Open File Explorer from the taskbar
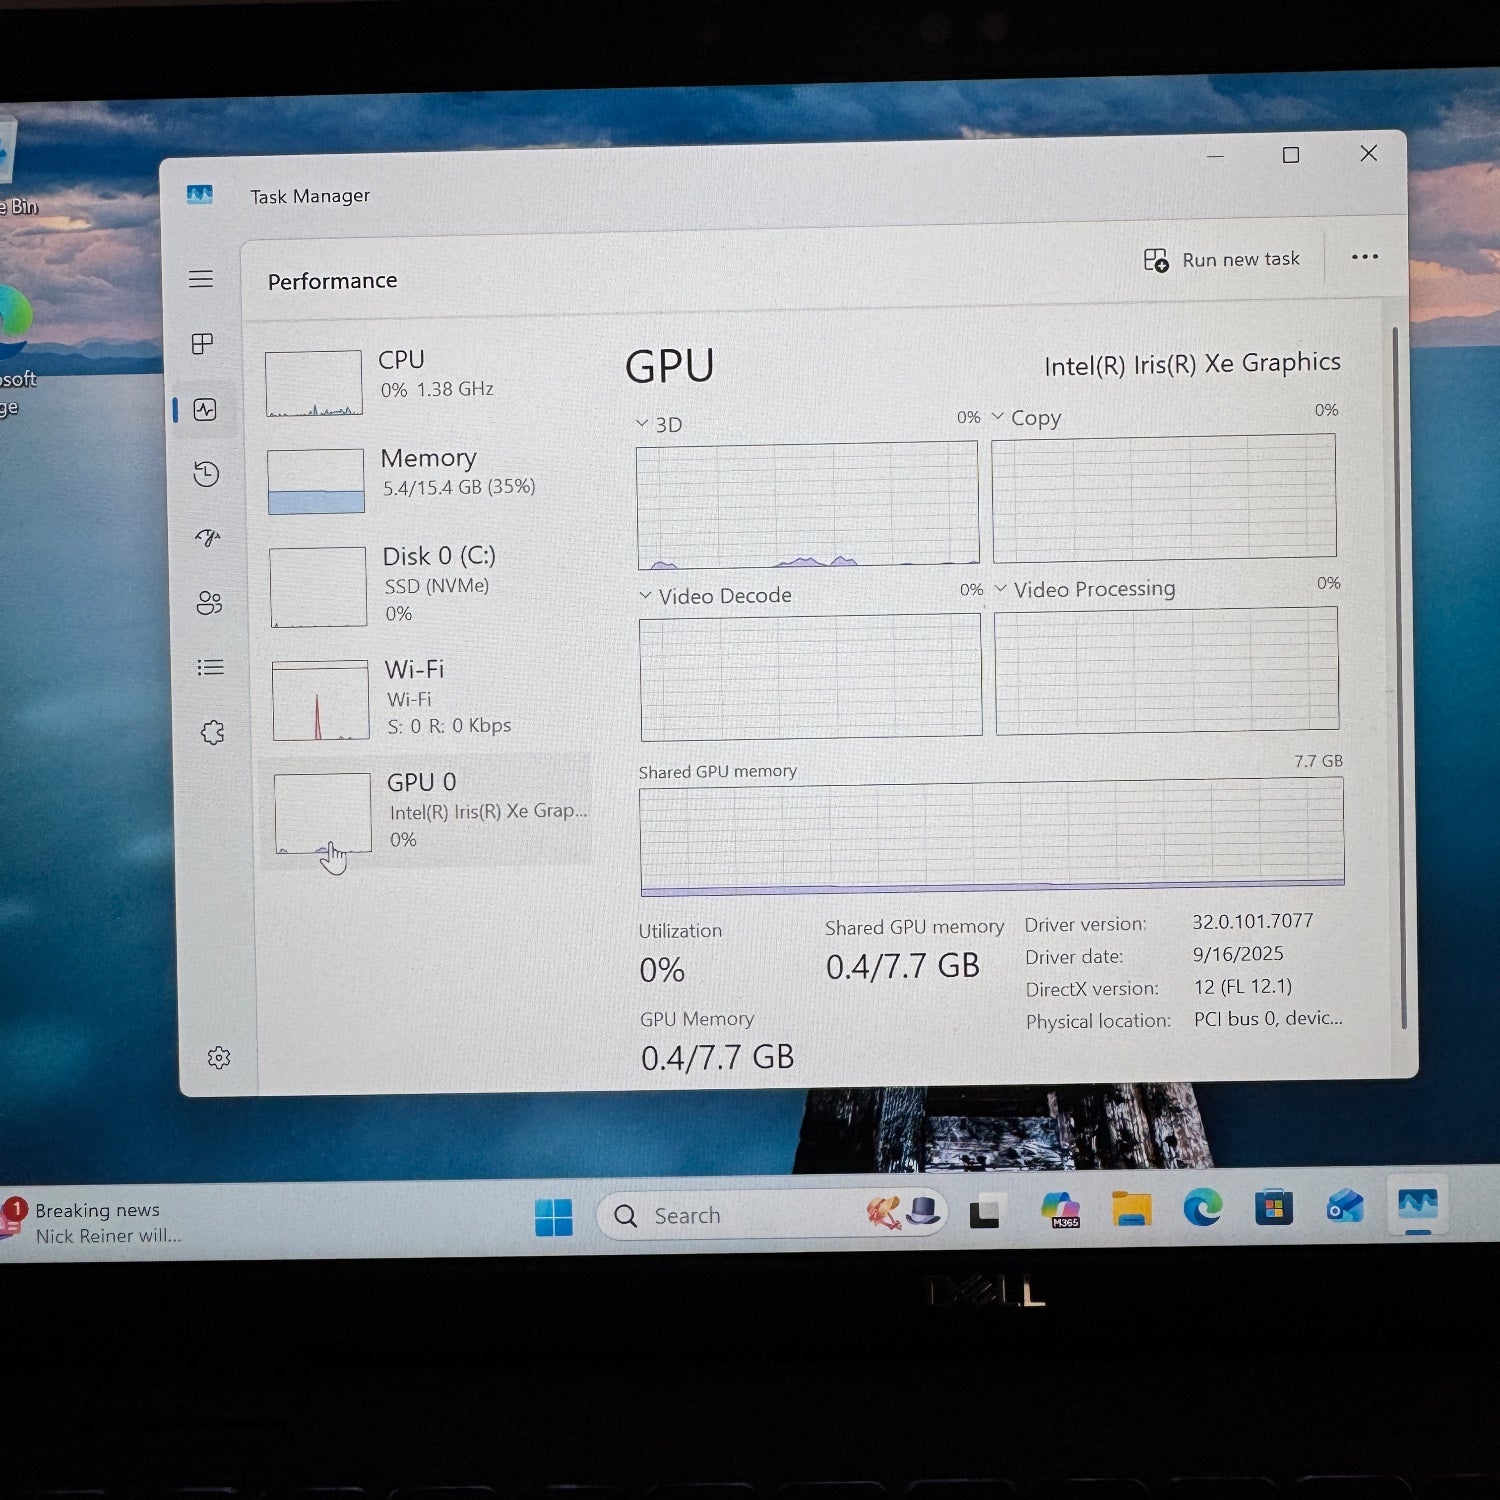The height and width of the screenshot is (1500, 1500). click(x=1131, y=1210)
